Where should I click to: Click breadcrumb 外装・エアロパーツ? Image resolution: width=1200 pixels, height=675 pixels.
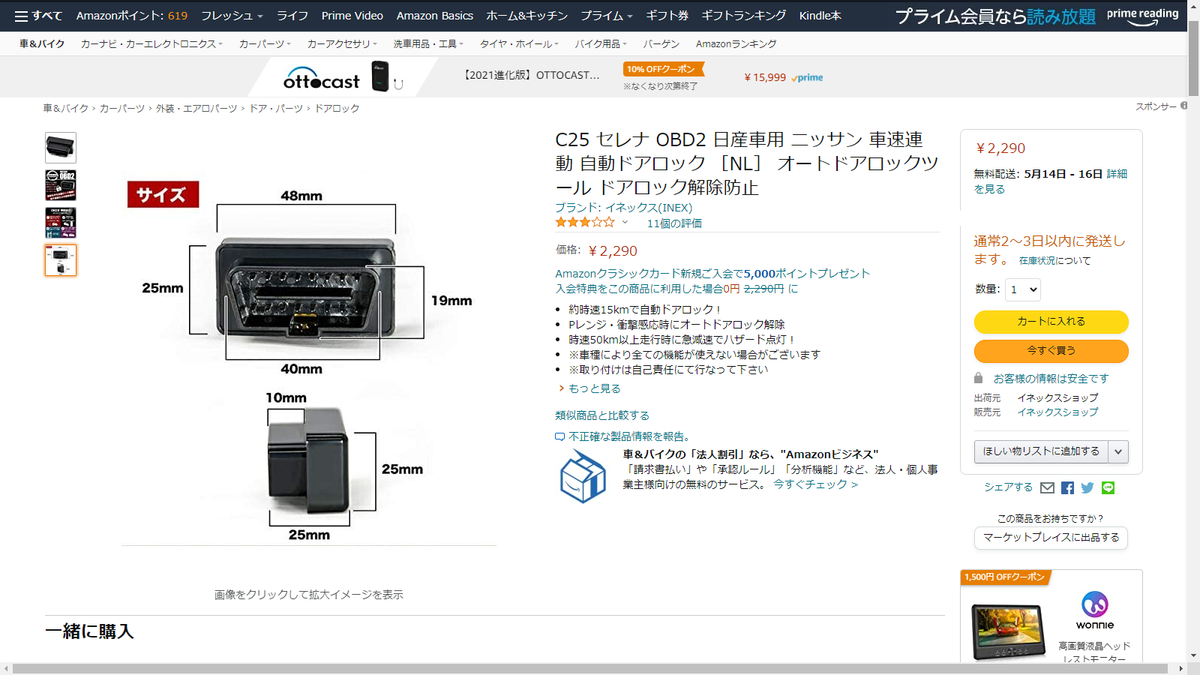click(x=196, y=108)
